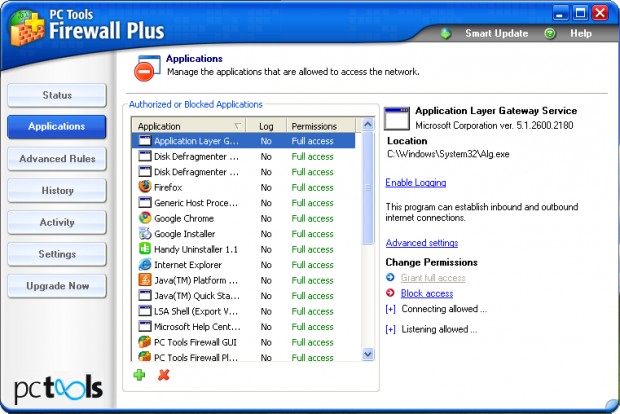620x414 pixels.
Task: Click the Log value No for Firefox
Action: 266,187
